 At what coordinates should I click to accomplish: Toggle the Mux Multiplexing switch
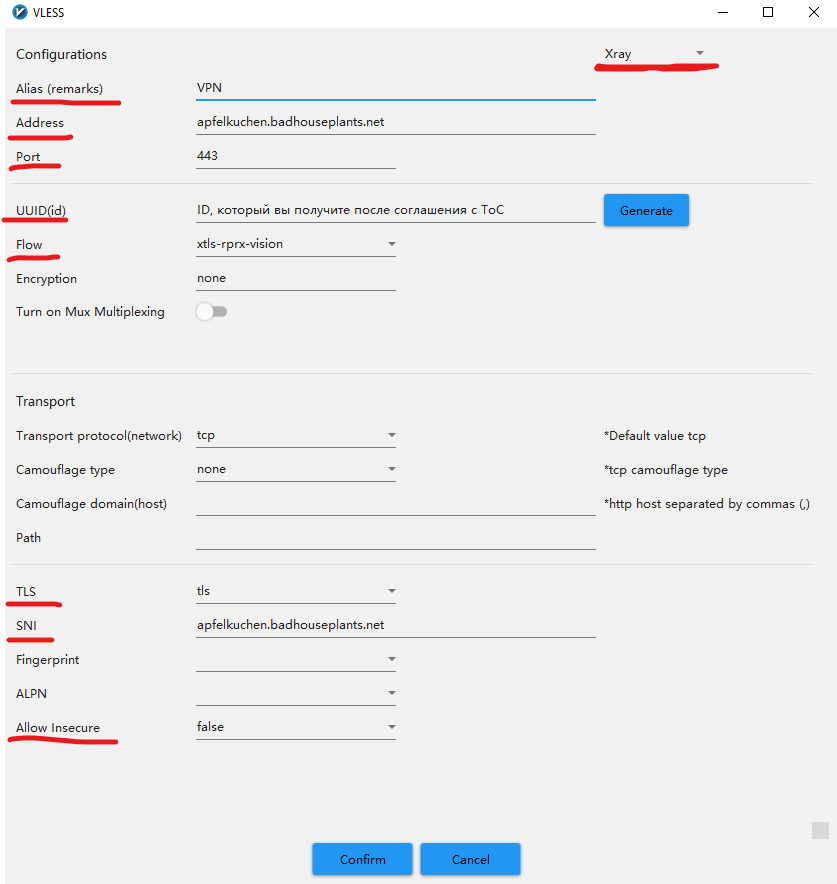[211, 312]
